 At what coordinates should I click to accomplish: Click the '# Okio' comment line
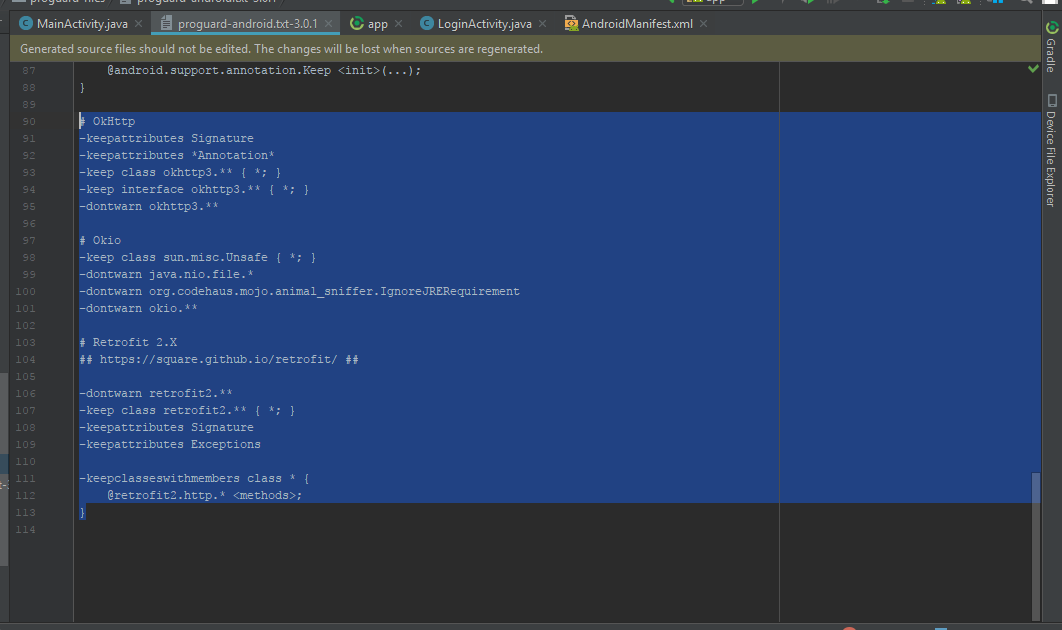(100, 240)
